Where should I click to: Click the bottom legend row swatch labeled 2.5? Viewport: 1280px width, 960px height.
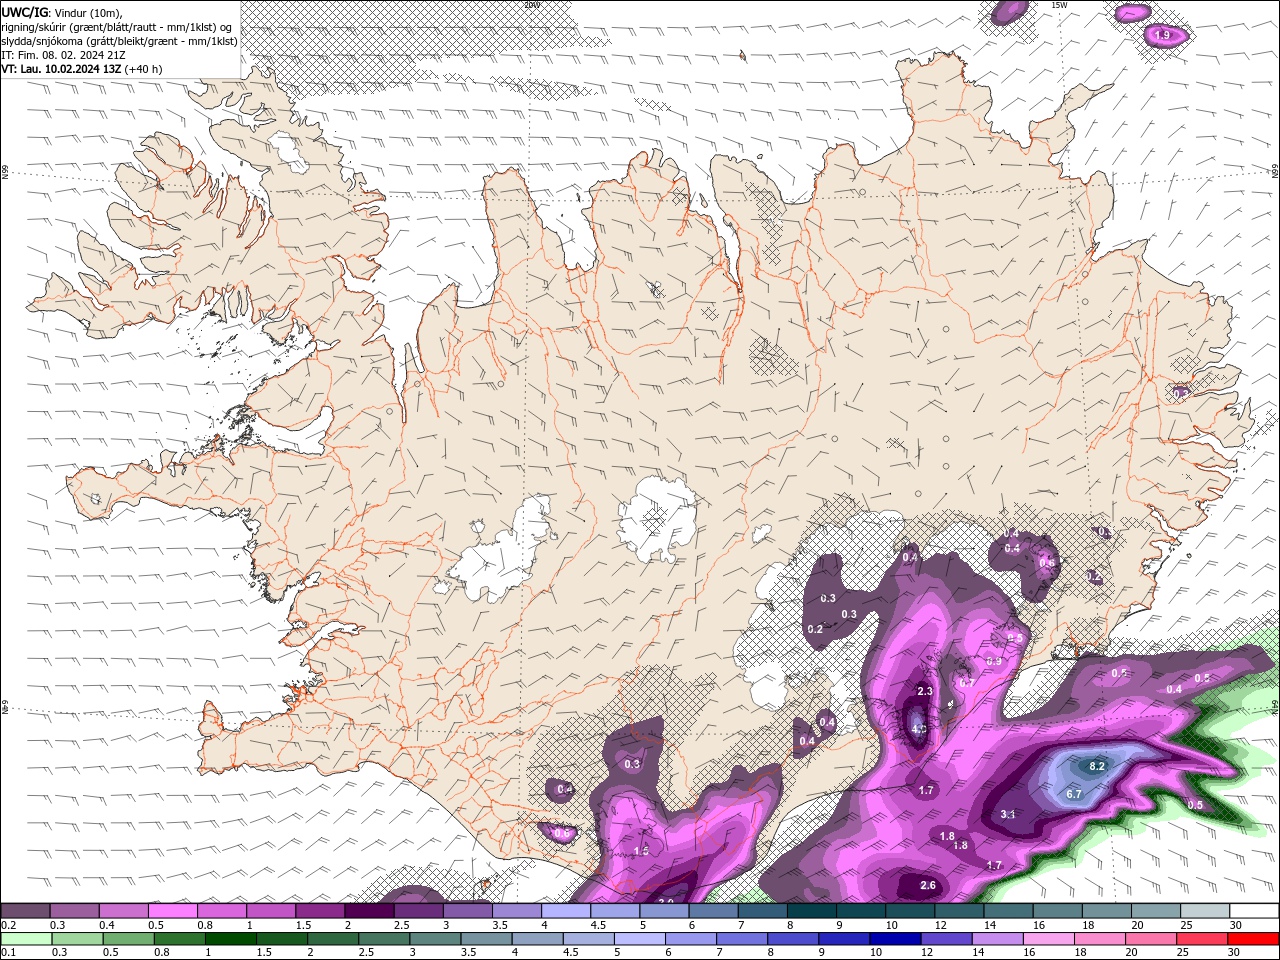coord(384,939)
